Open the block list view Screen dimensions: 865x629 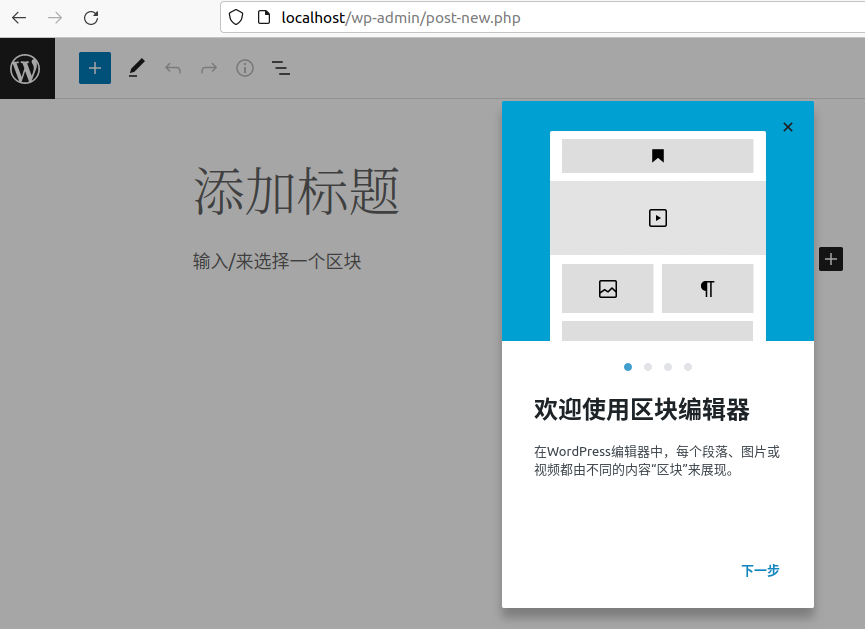pos(281,68)
